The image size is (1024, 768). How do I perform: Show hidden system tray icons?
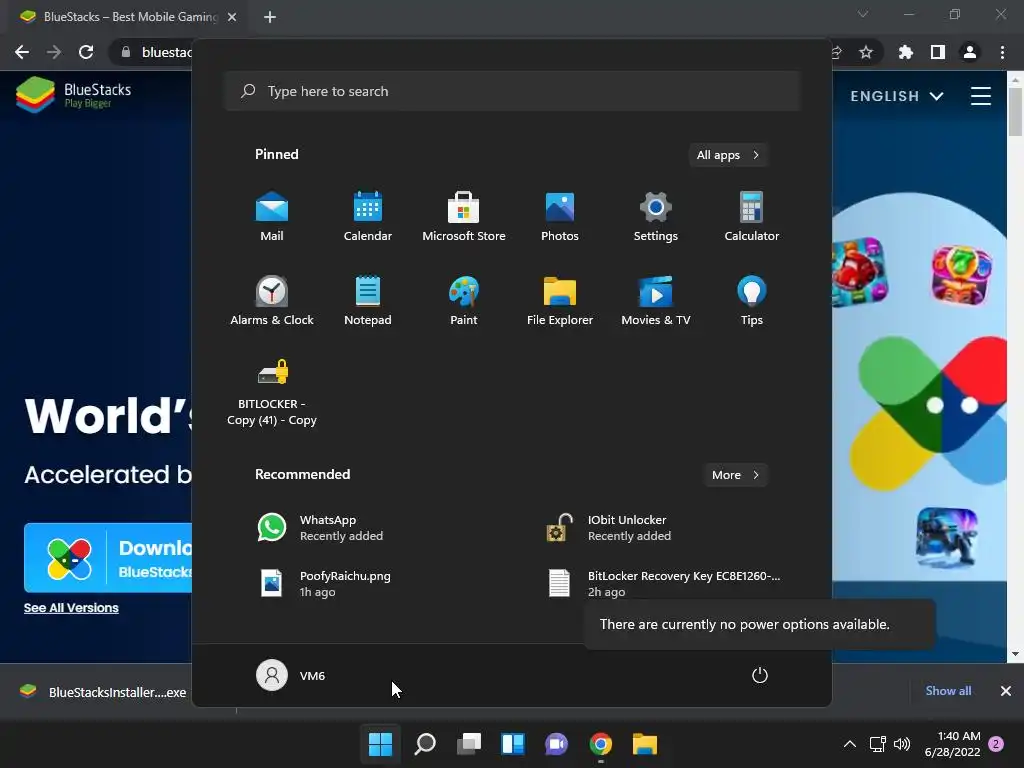click(849, 744)
